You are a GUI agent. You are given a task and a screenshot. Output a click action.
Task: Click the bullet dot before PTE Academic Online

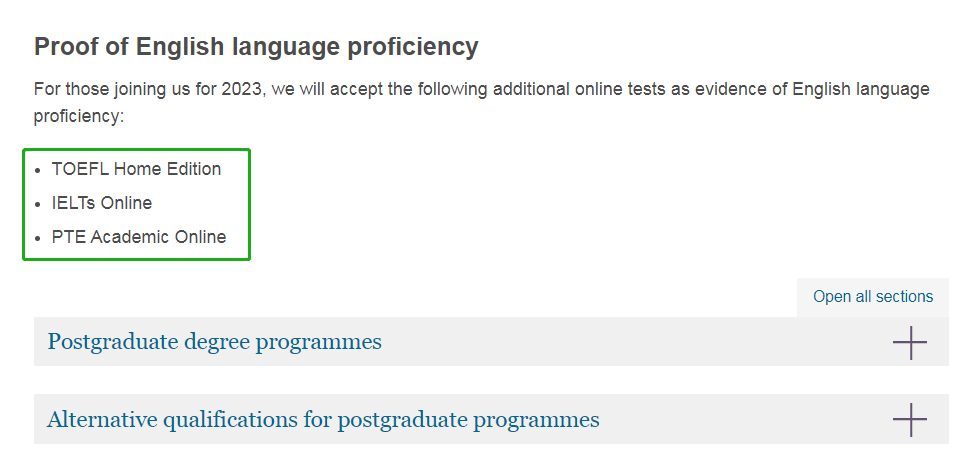tap(38, 239)
